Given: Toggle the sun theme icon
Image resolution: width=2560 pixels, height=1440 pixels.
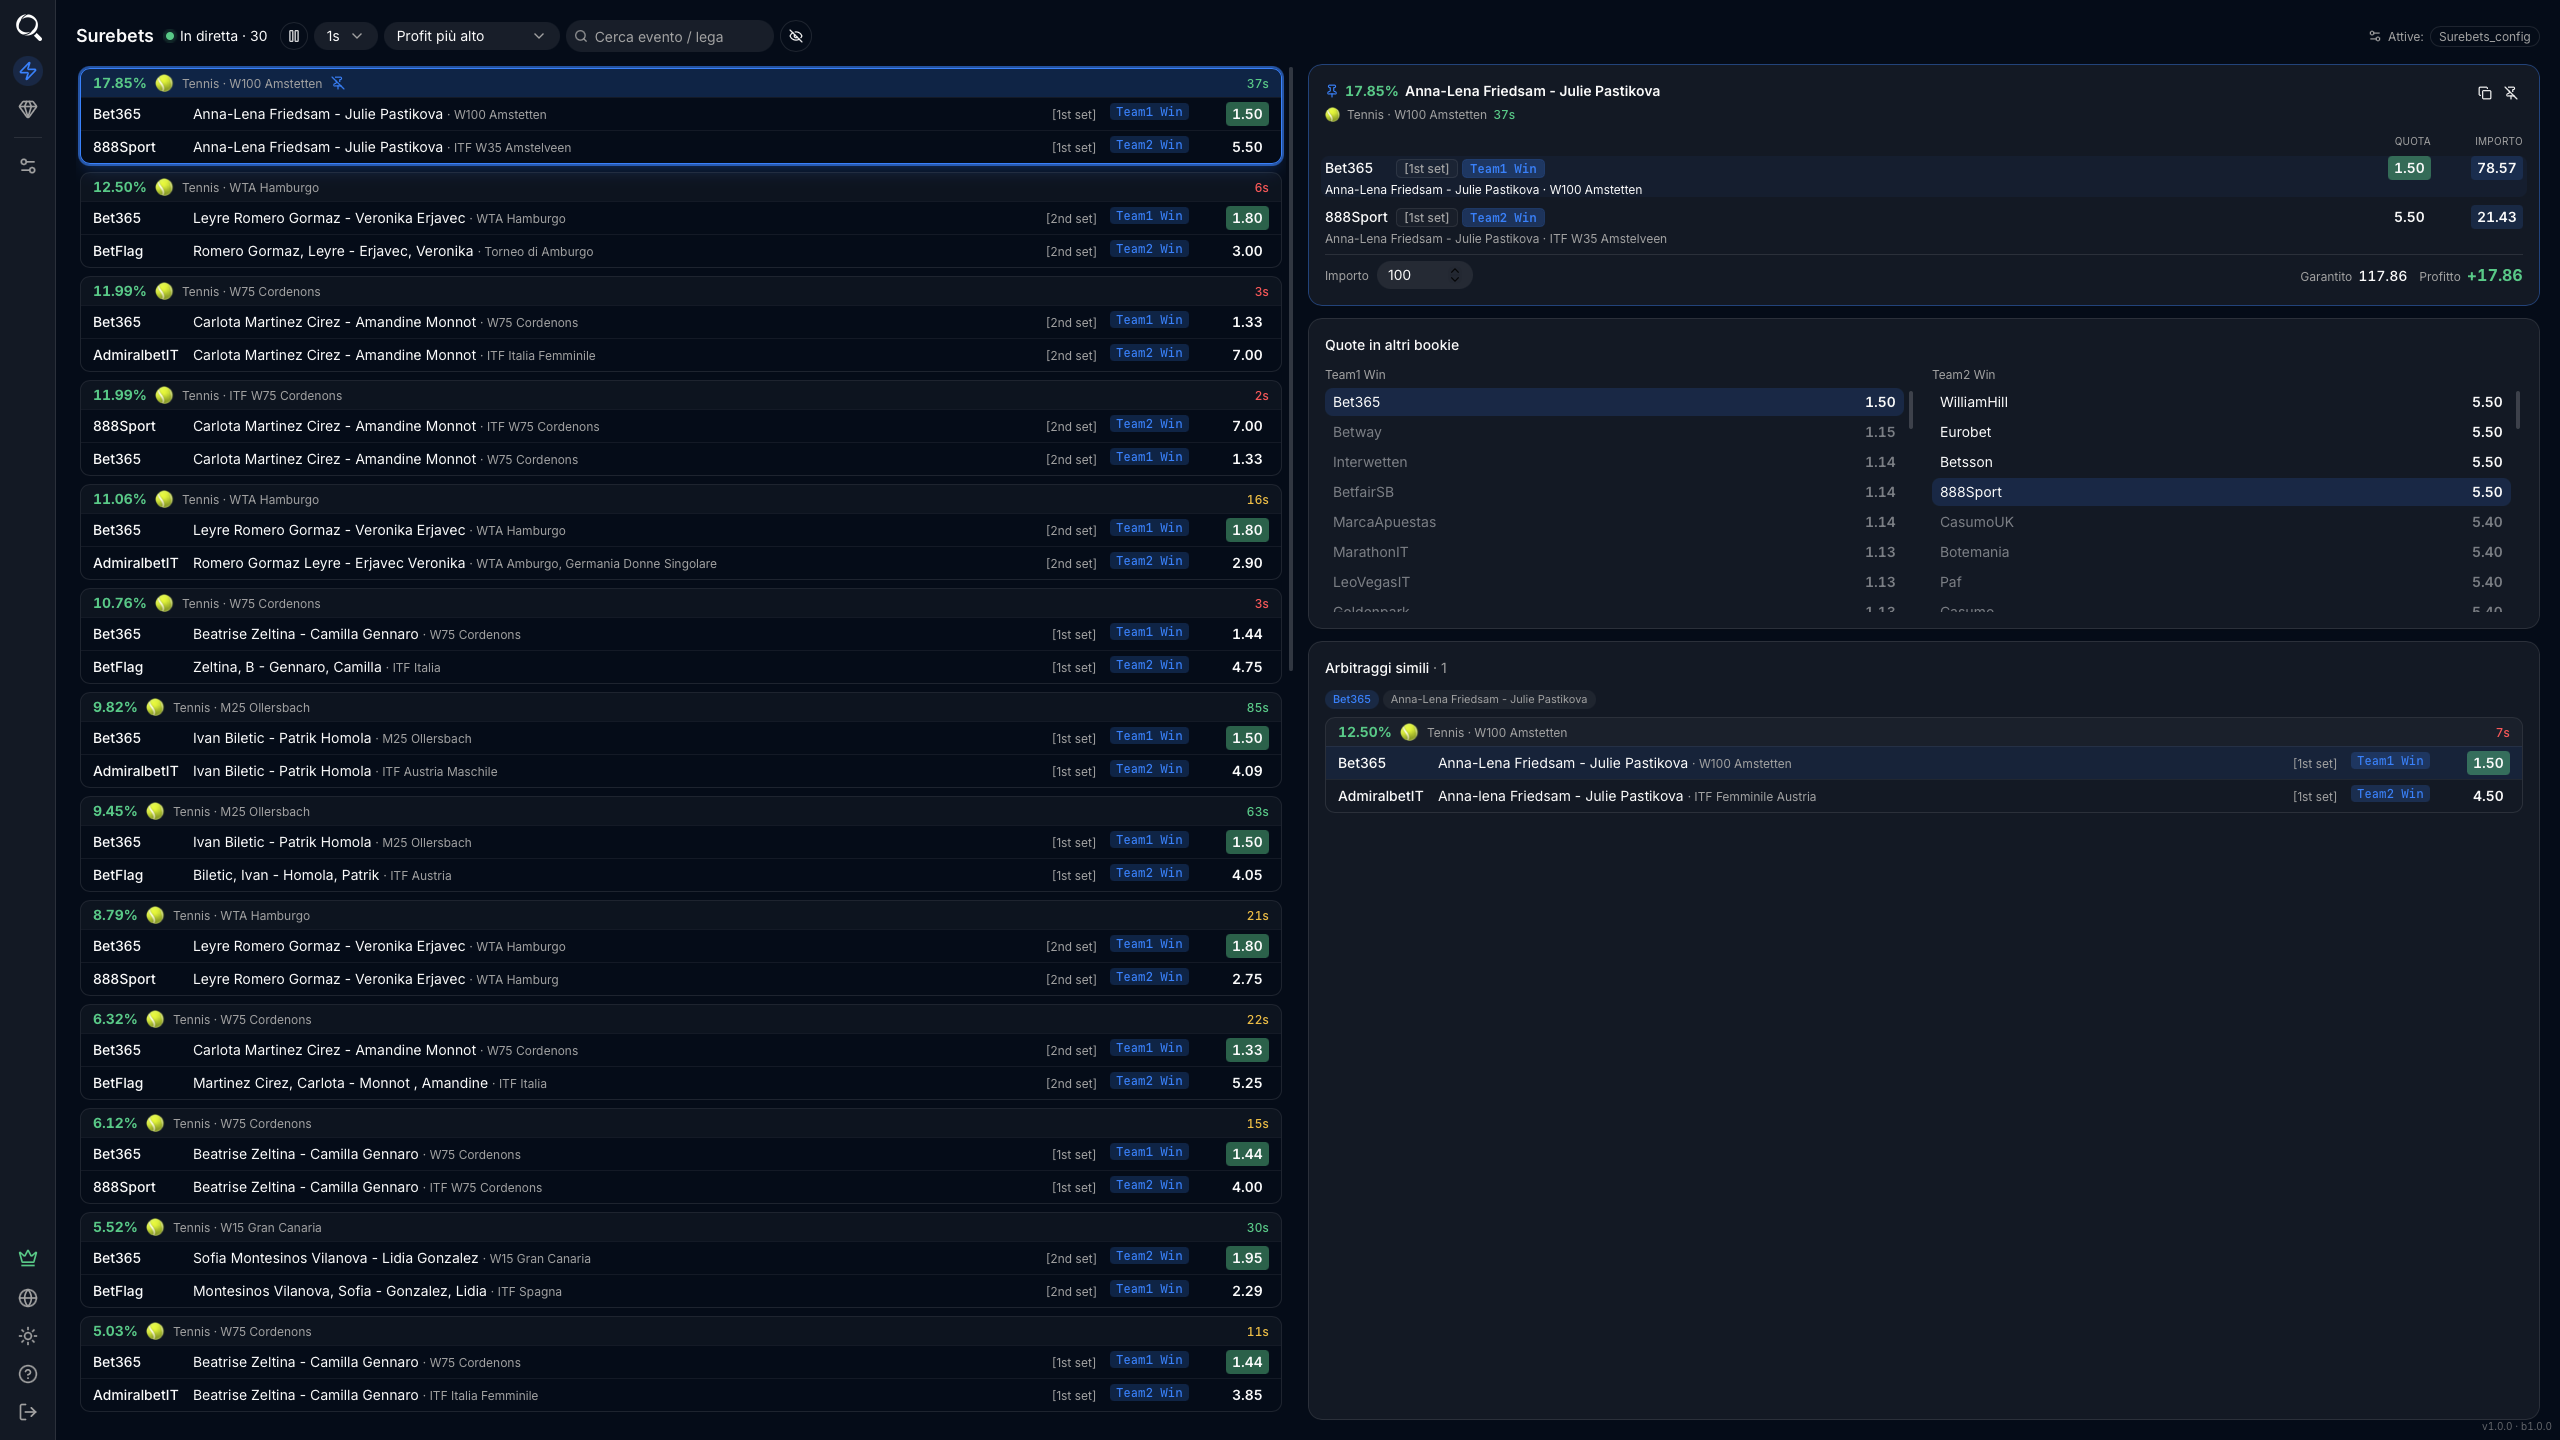Looking at the screenshot, I should click(28, 1336).
